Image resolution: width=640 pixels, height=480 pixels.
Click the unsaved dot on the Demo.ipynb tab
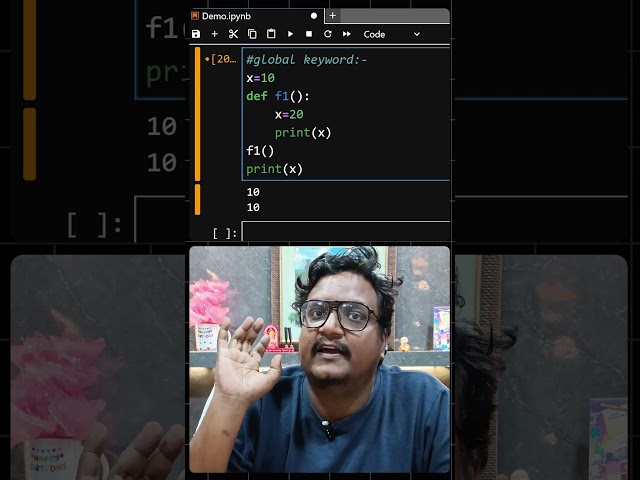pos(313,16)
